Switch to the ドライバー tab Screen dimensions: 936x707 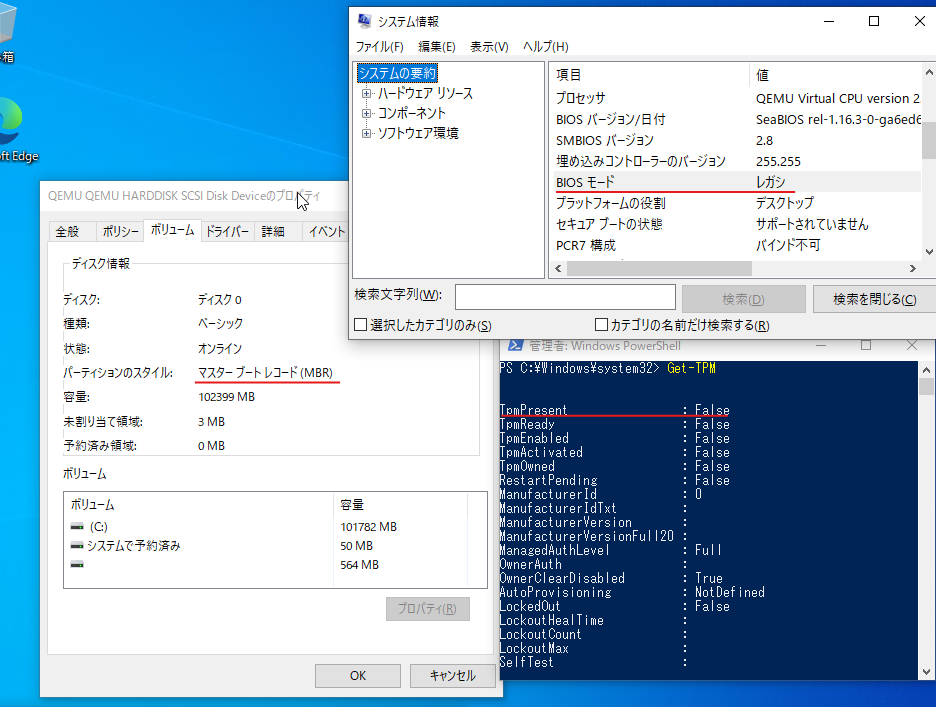pyautogui.click(x=227, y=232)
